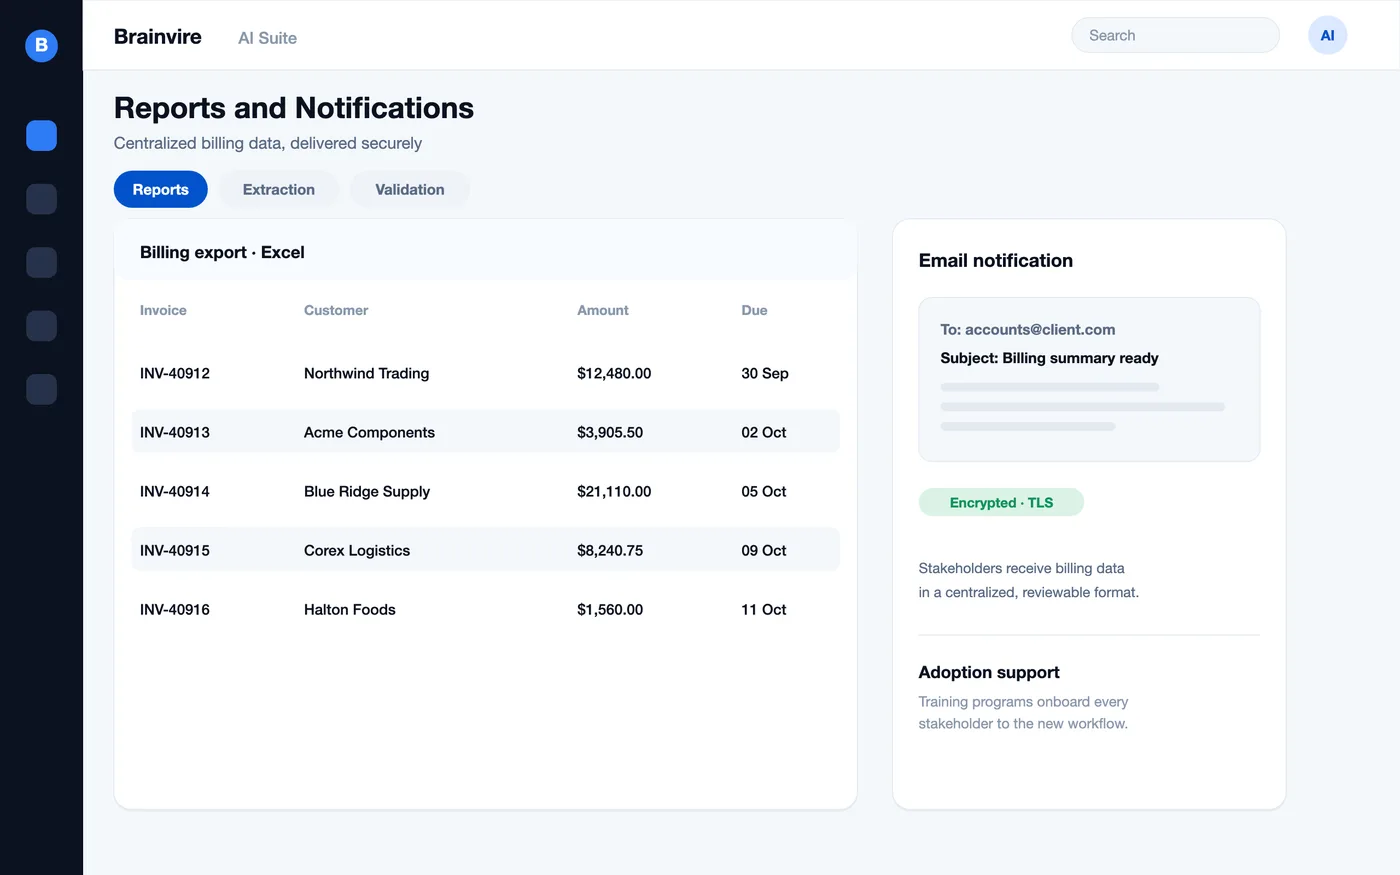Click the Search input field
The width and height of the screenshot is (1400, 875).
coord(1175,35)
